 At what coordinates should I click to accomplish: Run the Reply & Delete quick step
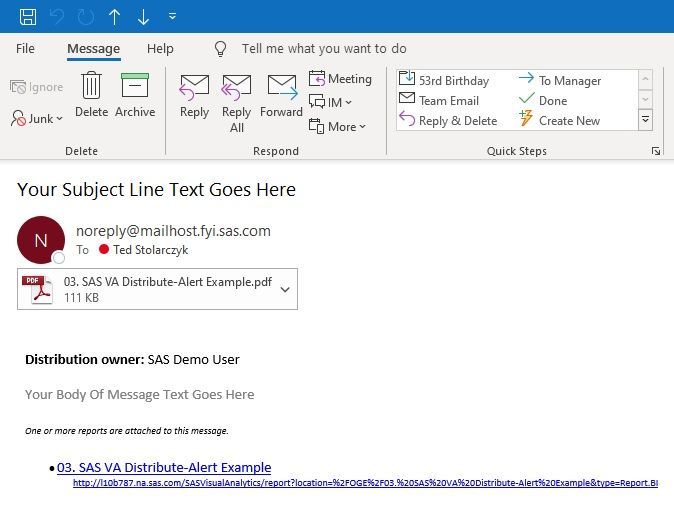tap(448, 121)
